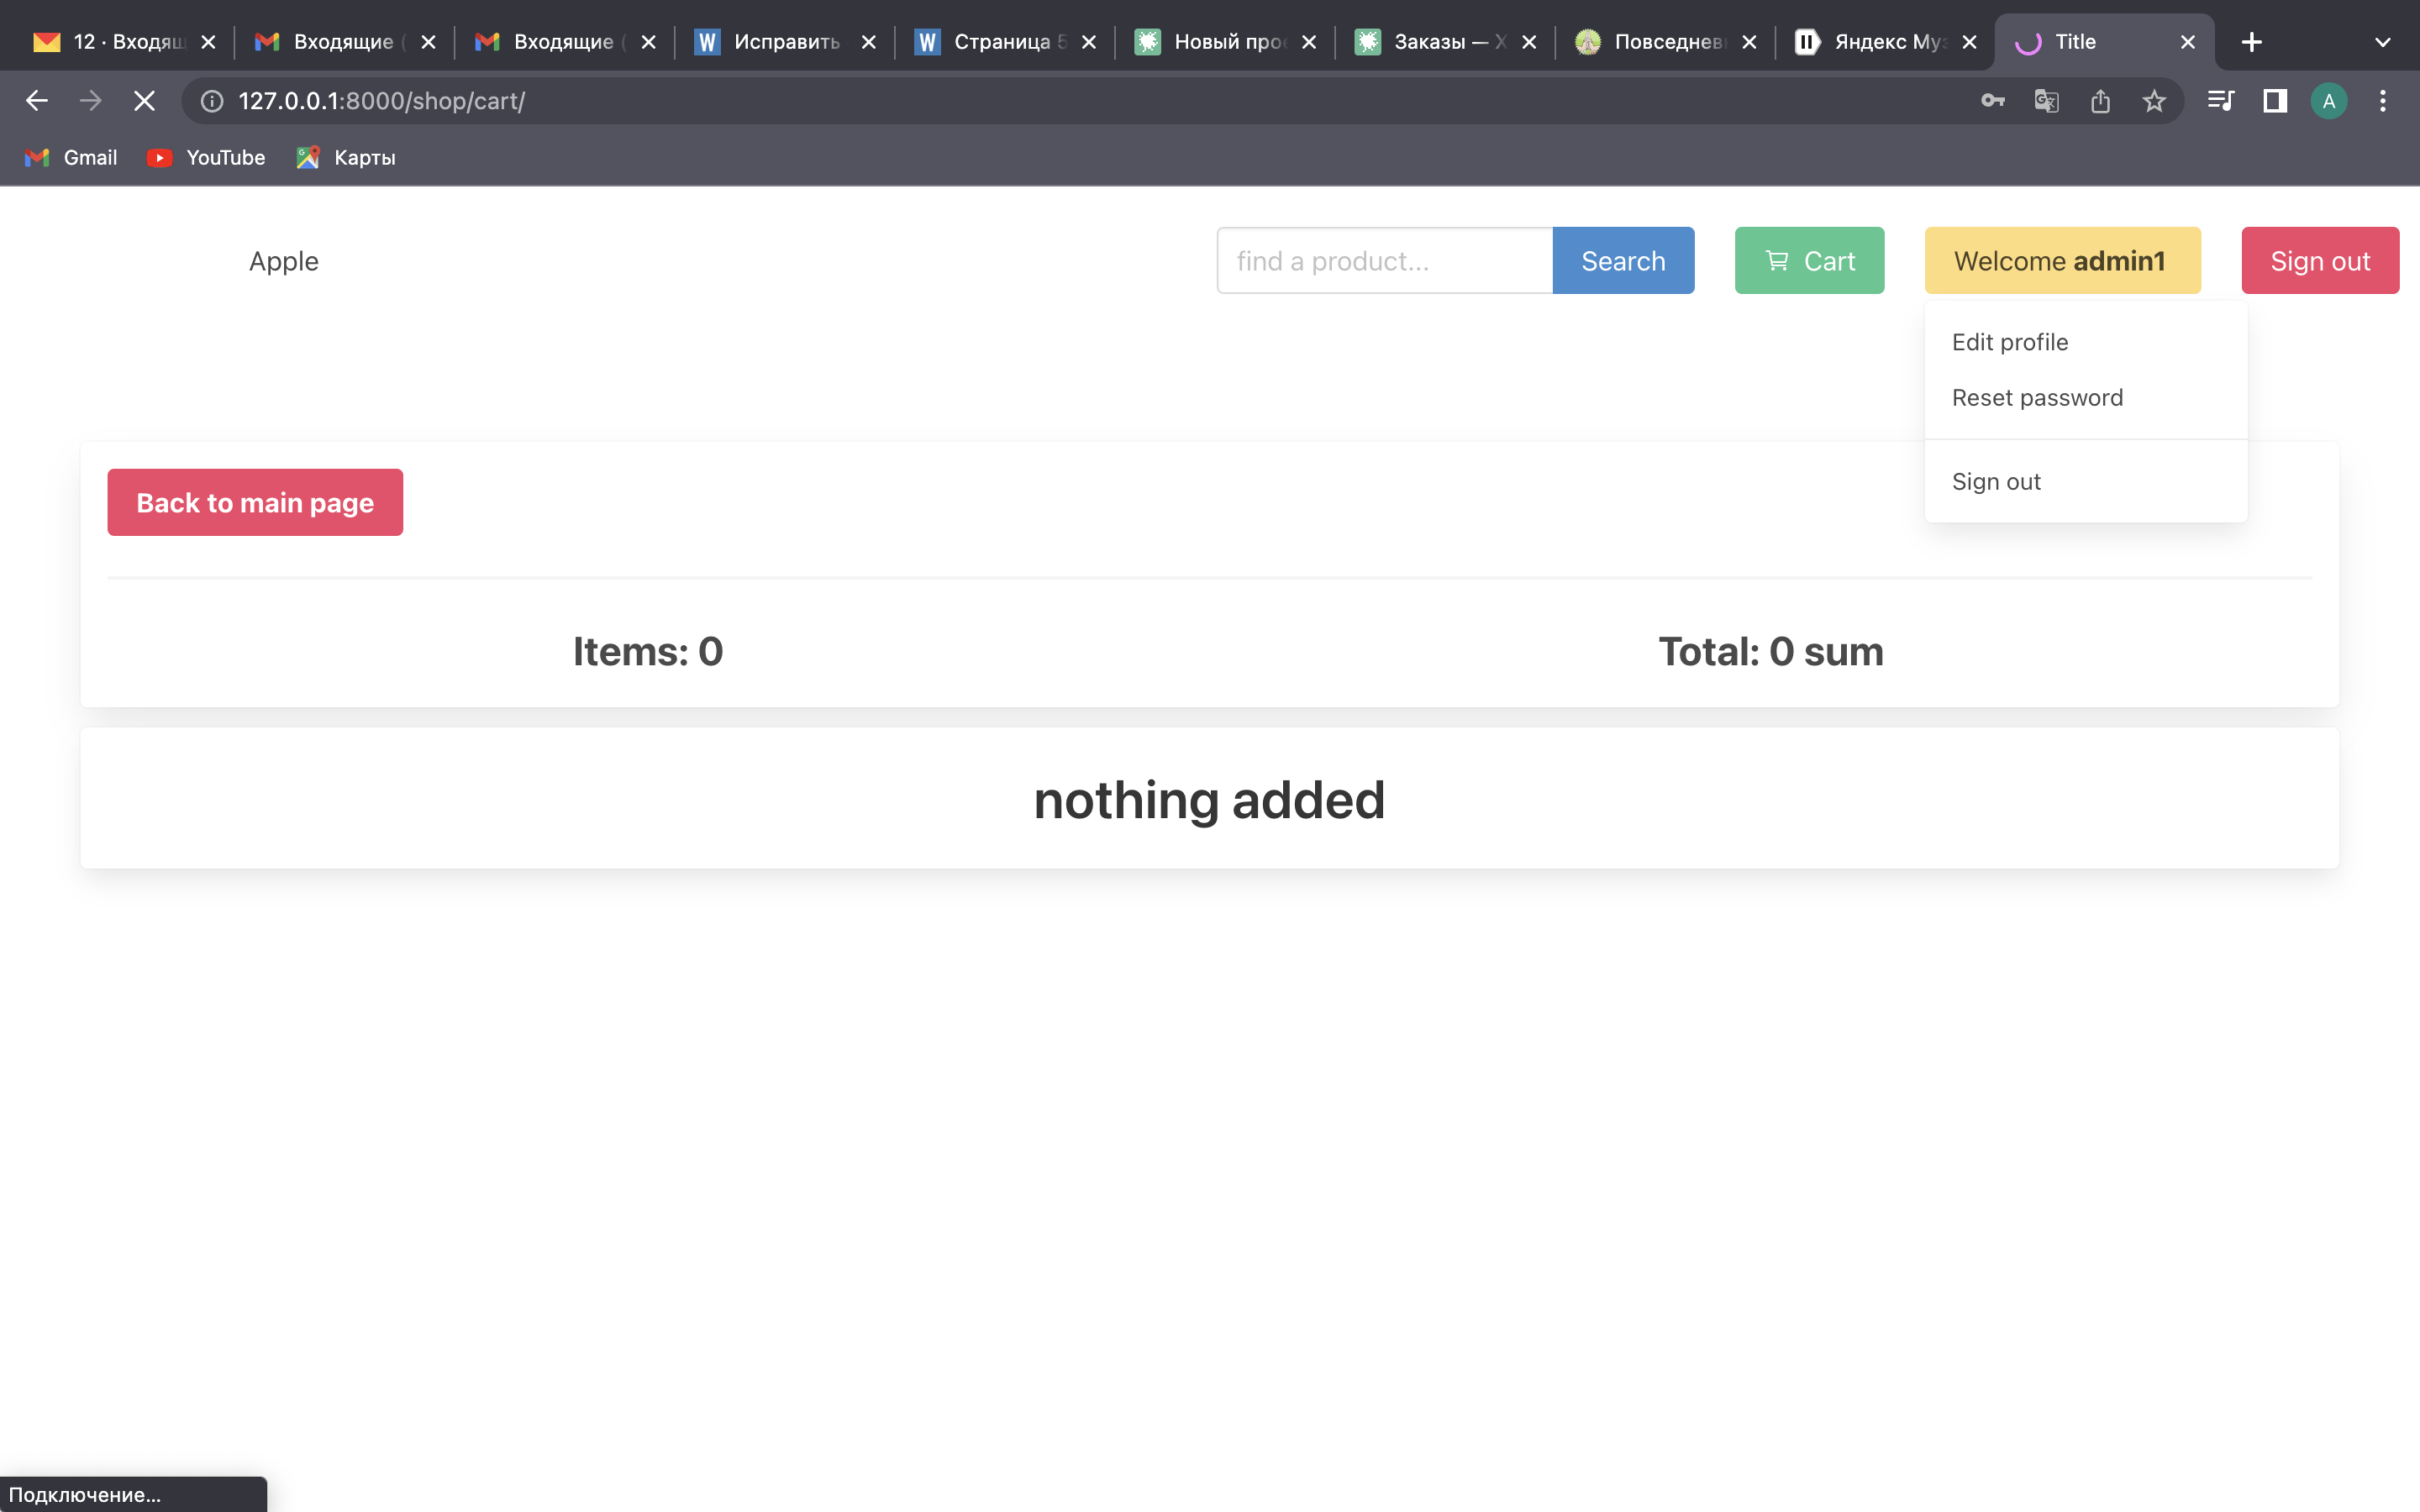Click the Google Translate icon
The image size is (2420, 1512).
tap(2046, 101)
